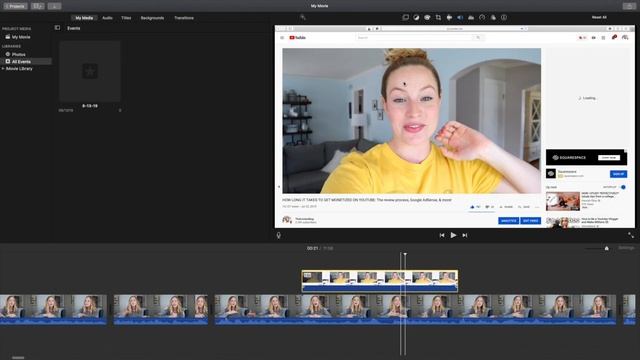Select the 8-13-19 event thumbnail
Image resolution: width=640 pixels, height=360 pixels.
tap(90, 71)
